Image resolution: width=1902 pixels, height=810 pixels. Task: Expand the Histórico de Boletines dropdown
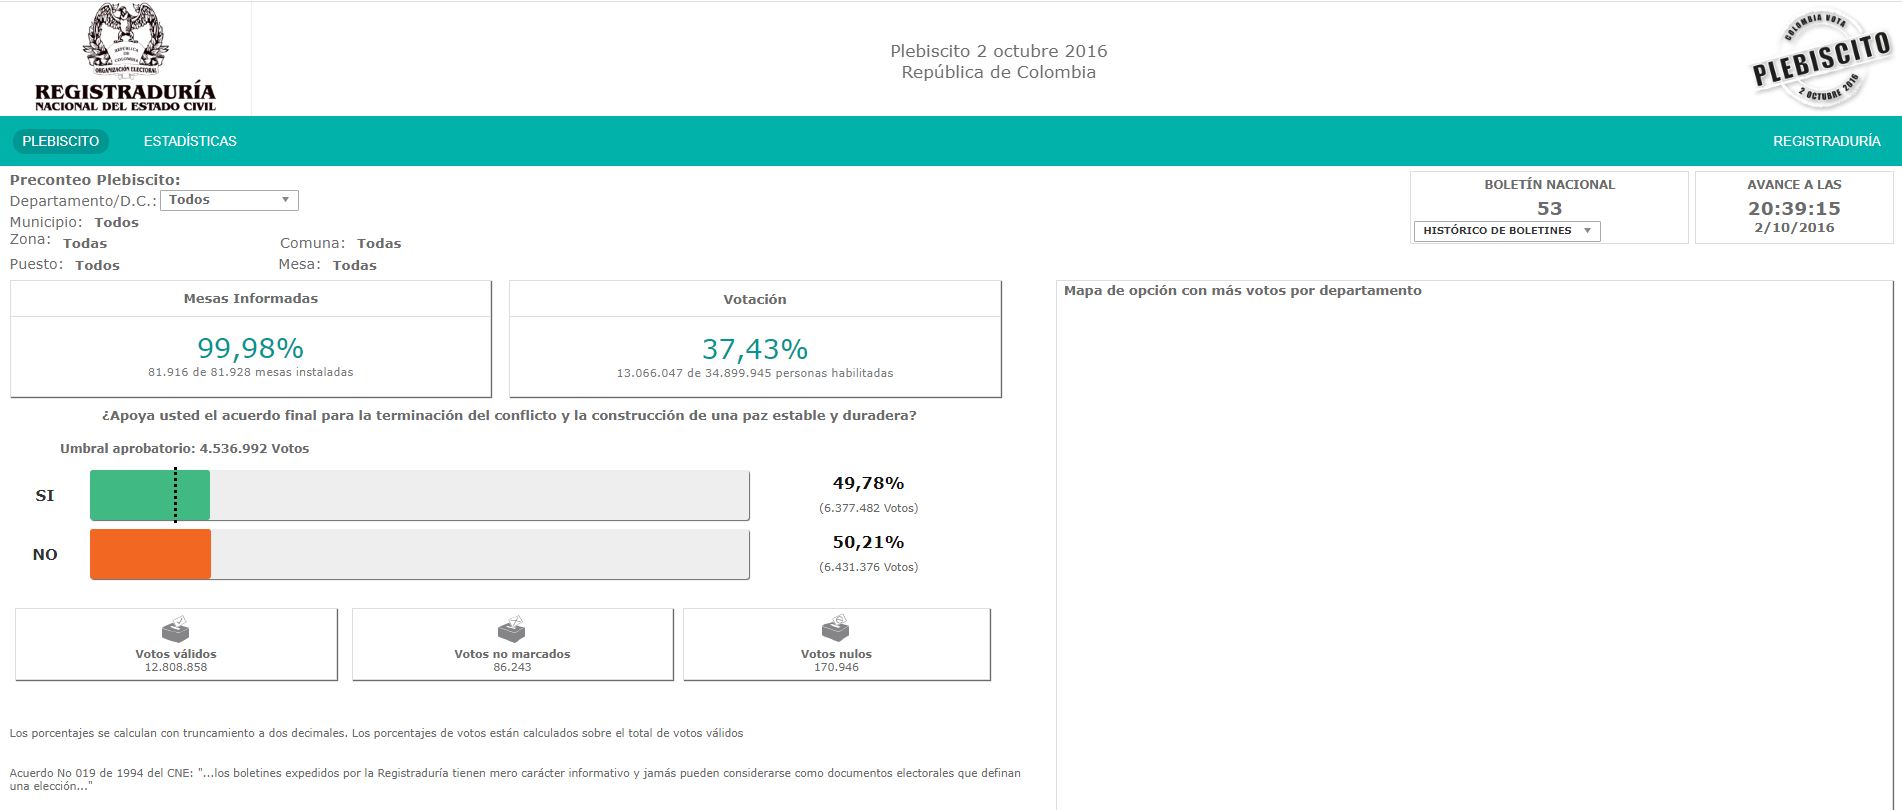(x=1506, y=231)
